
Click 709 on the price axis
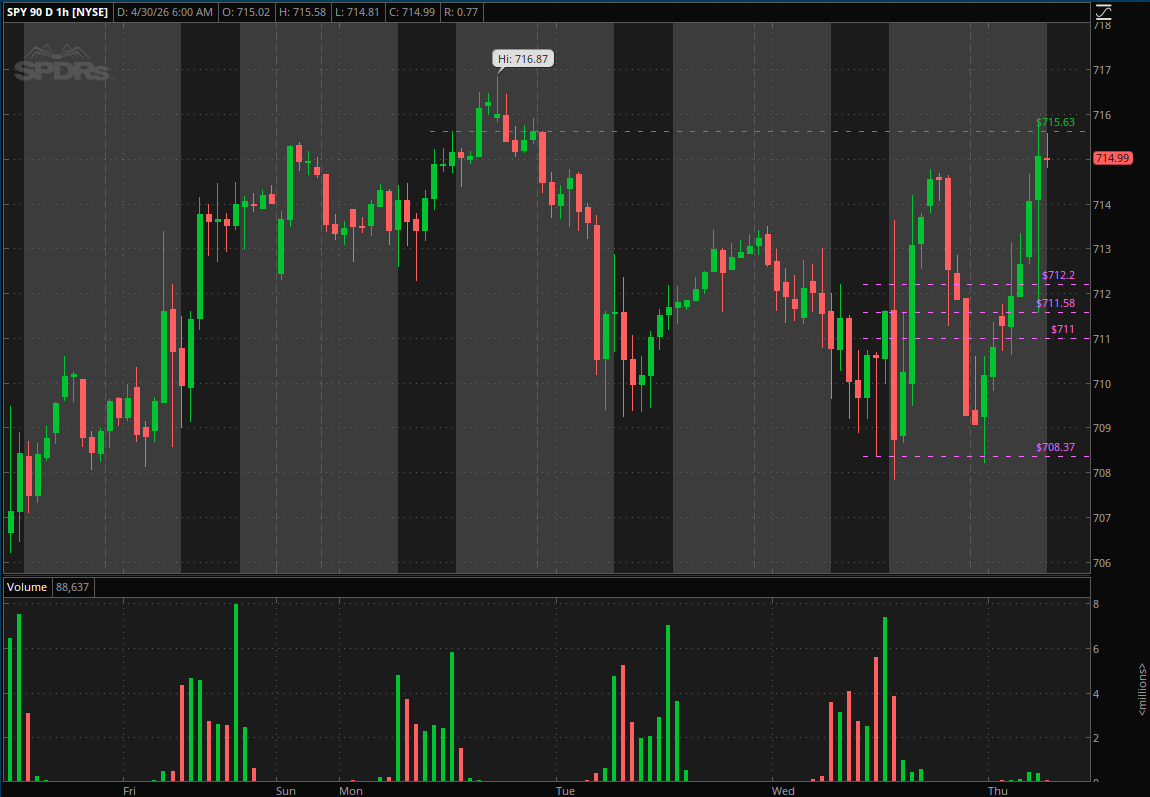[1102, 428]
